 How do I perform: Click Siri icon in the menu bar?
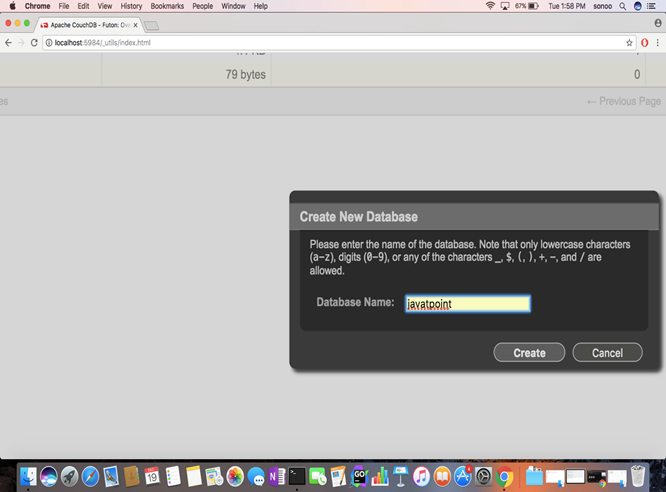(x=638, y=6)
